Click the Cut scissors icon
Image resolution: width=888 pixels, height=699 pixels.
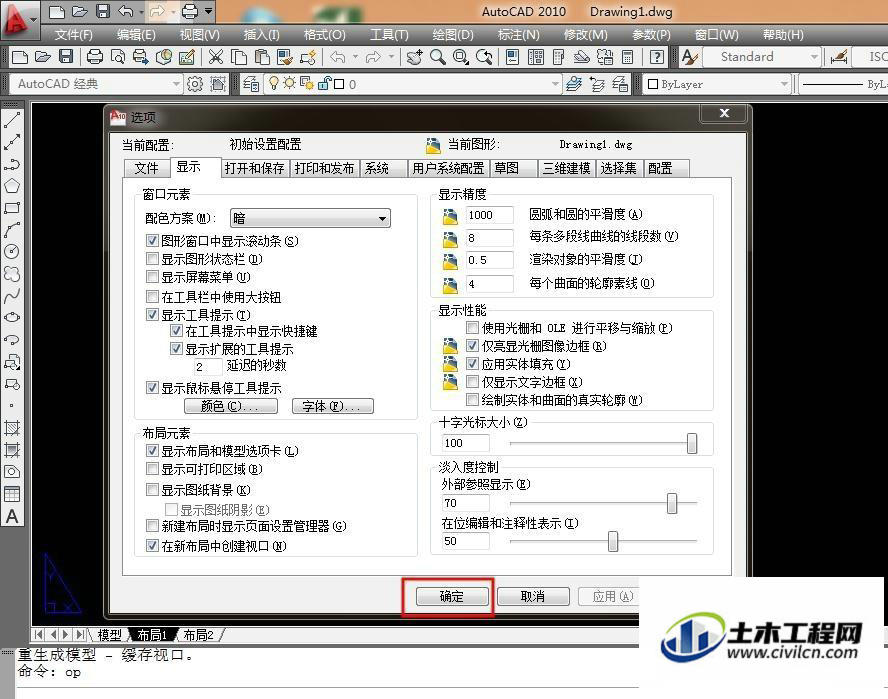pos(215,57)
